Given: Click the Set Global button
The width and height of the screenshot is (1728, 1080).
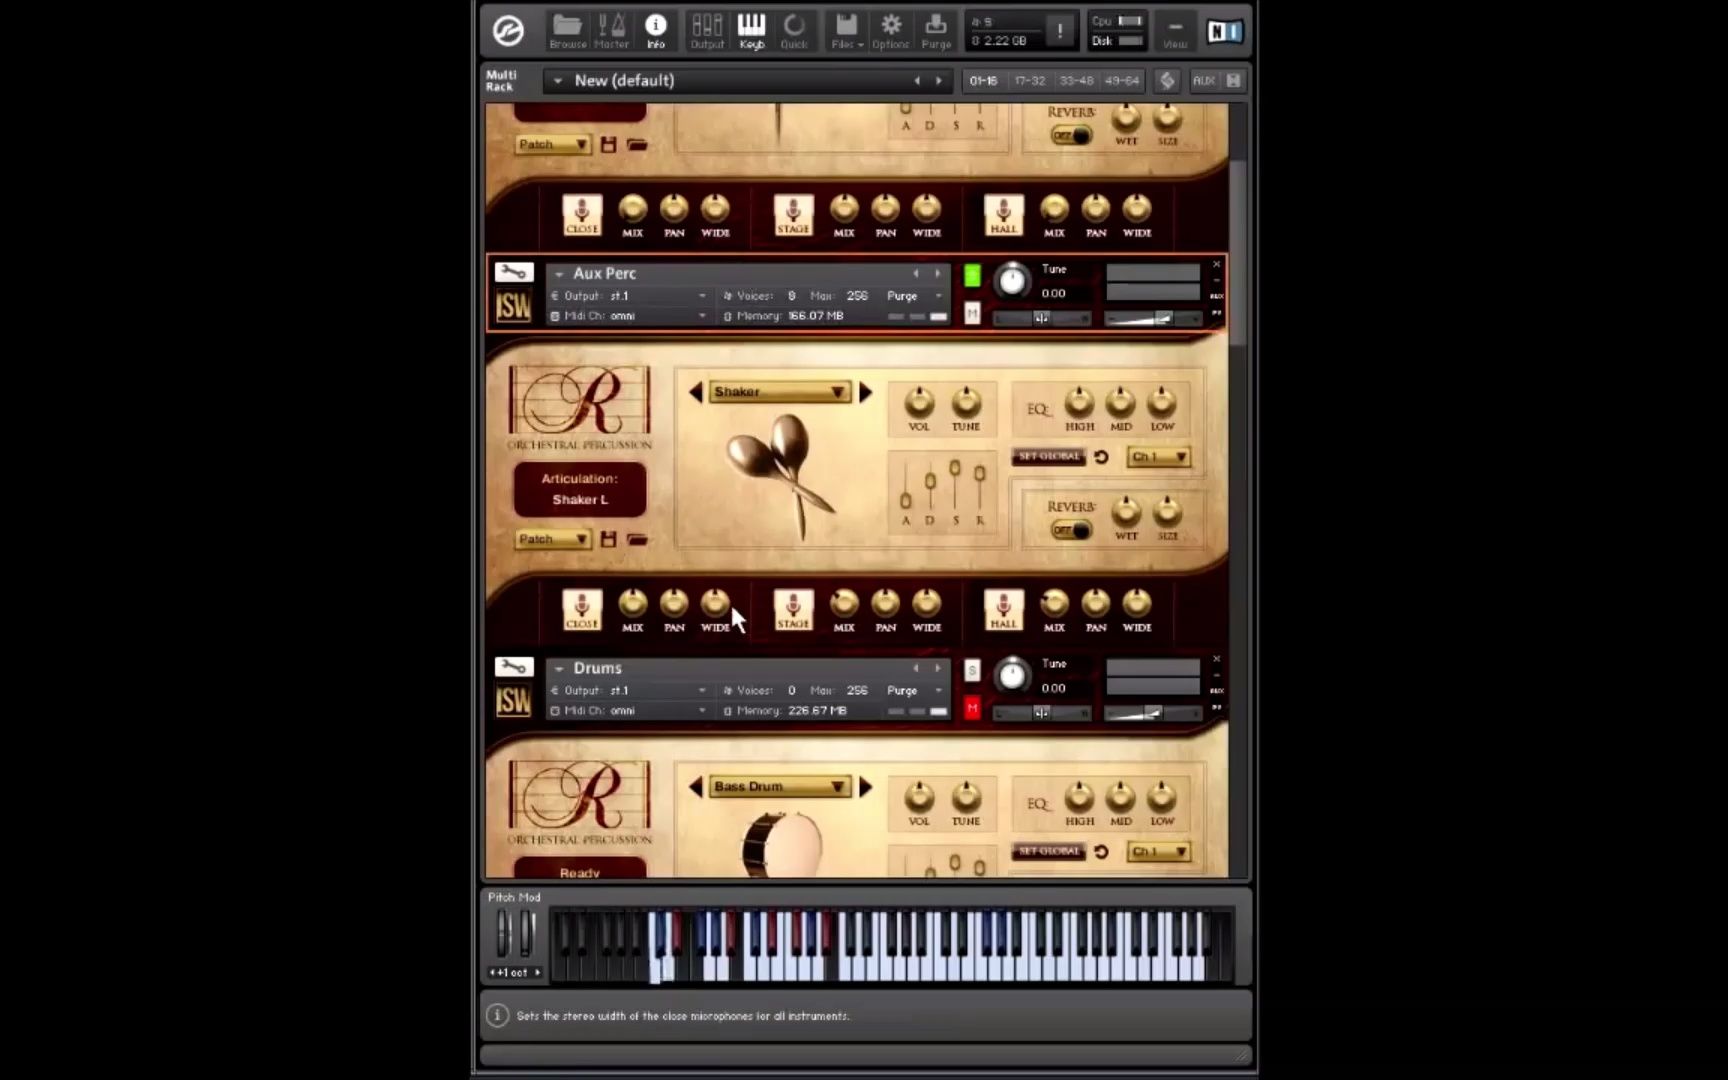Looking at the screenshot, I should click(x=1048, y=456).
